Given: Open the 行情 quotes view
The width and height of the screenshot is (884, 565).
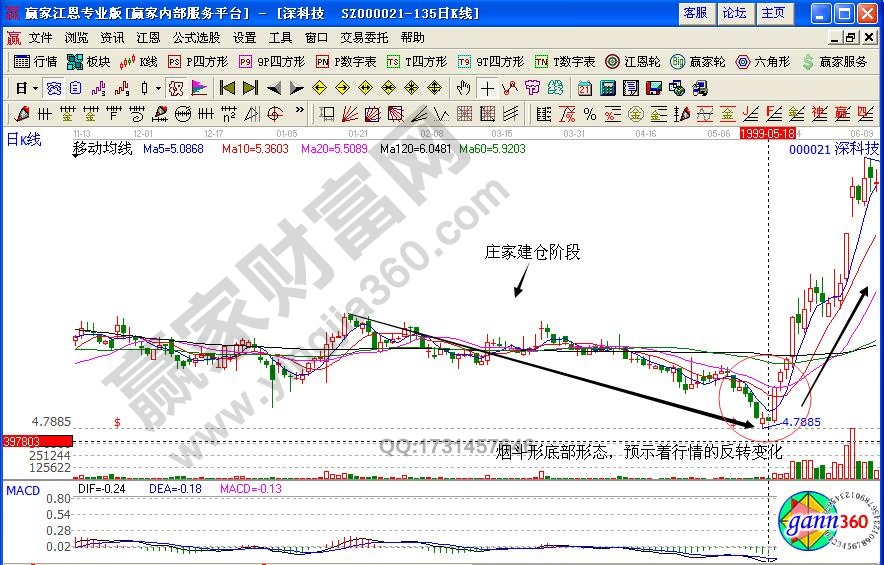Looking at the screenshot, I should pos(36,62).
